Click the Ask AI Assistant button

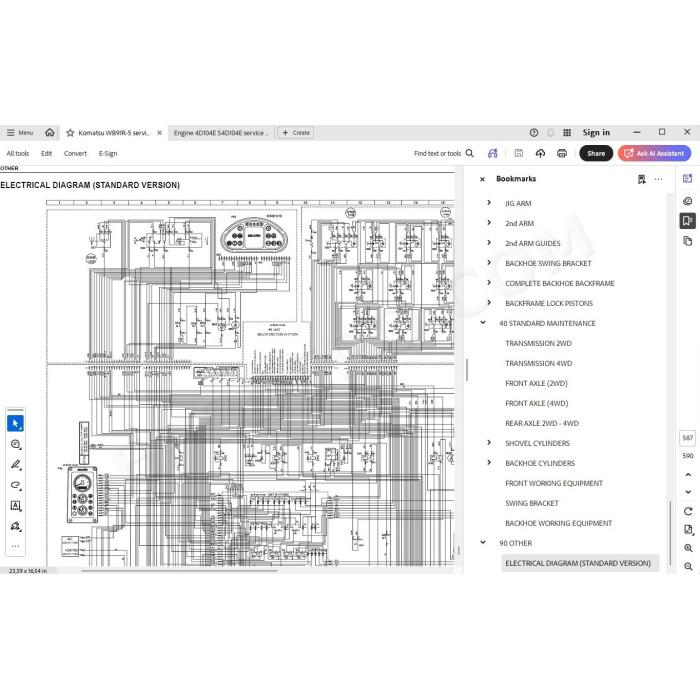[x=654, y=153]
